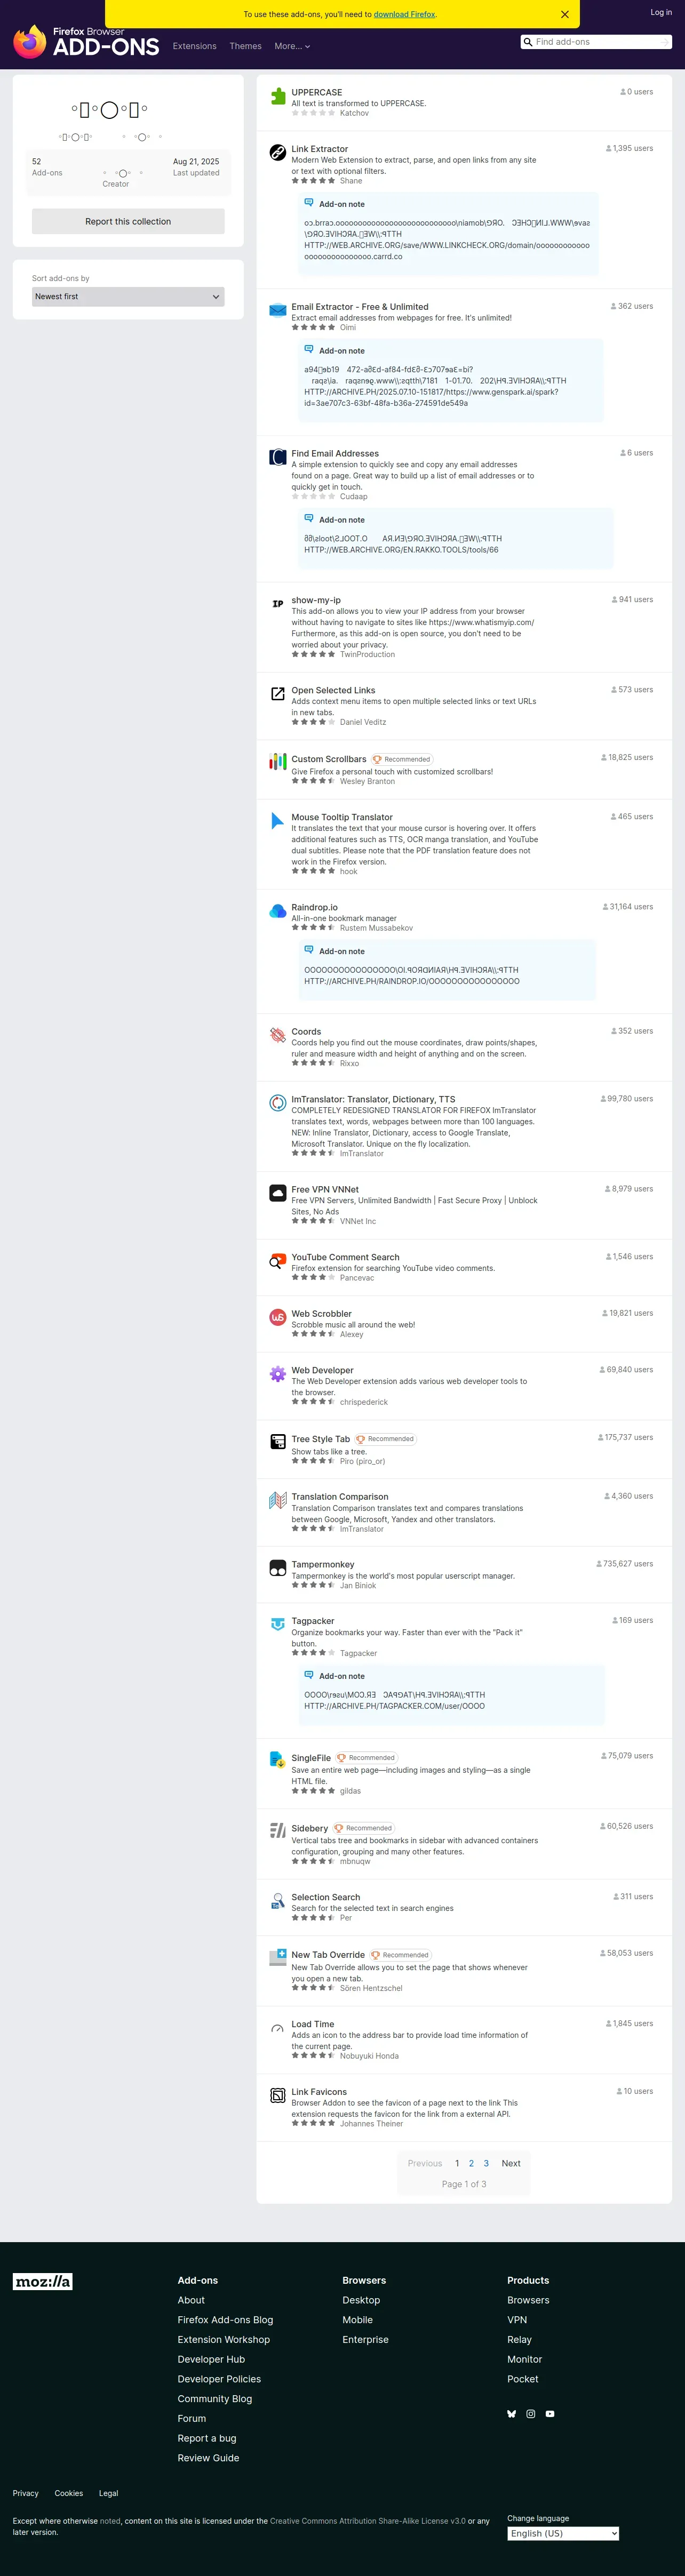Click the 'Aug 21, 2025' last updated text
The height and width of the screenshot is (2576, 685).
click(x=196, y=161)
